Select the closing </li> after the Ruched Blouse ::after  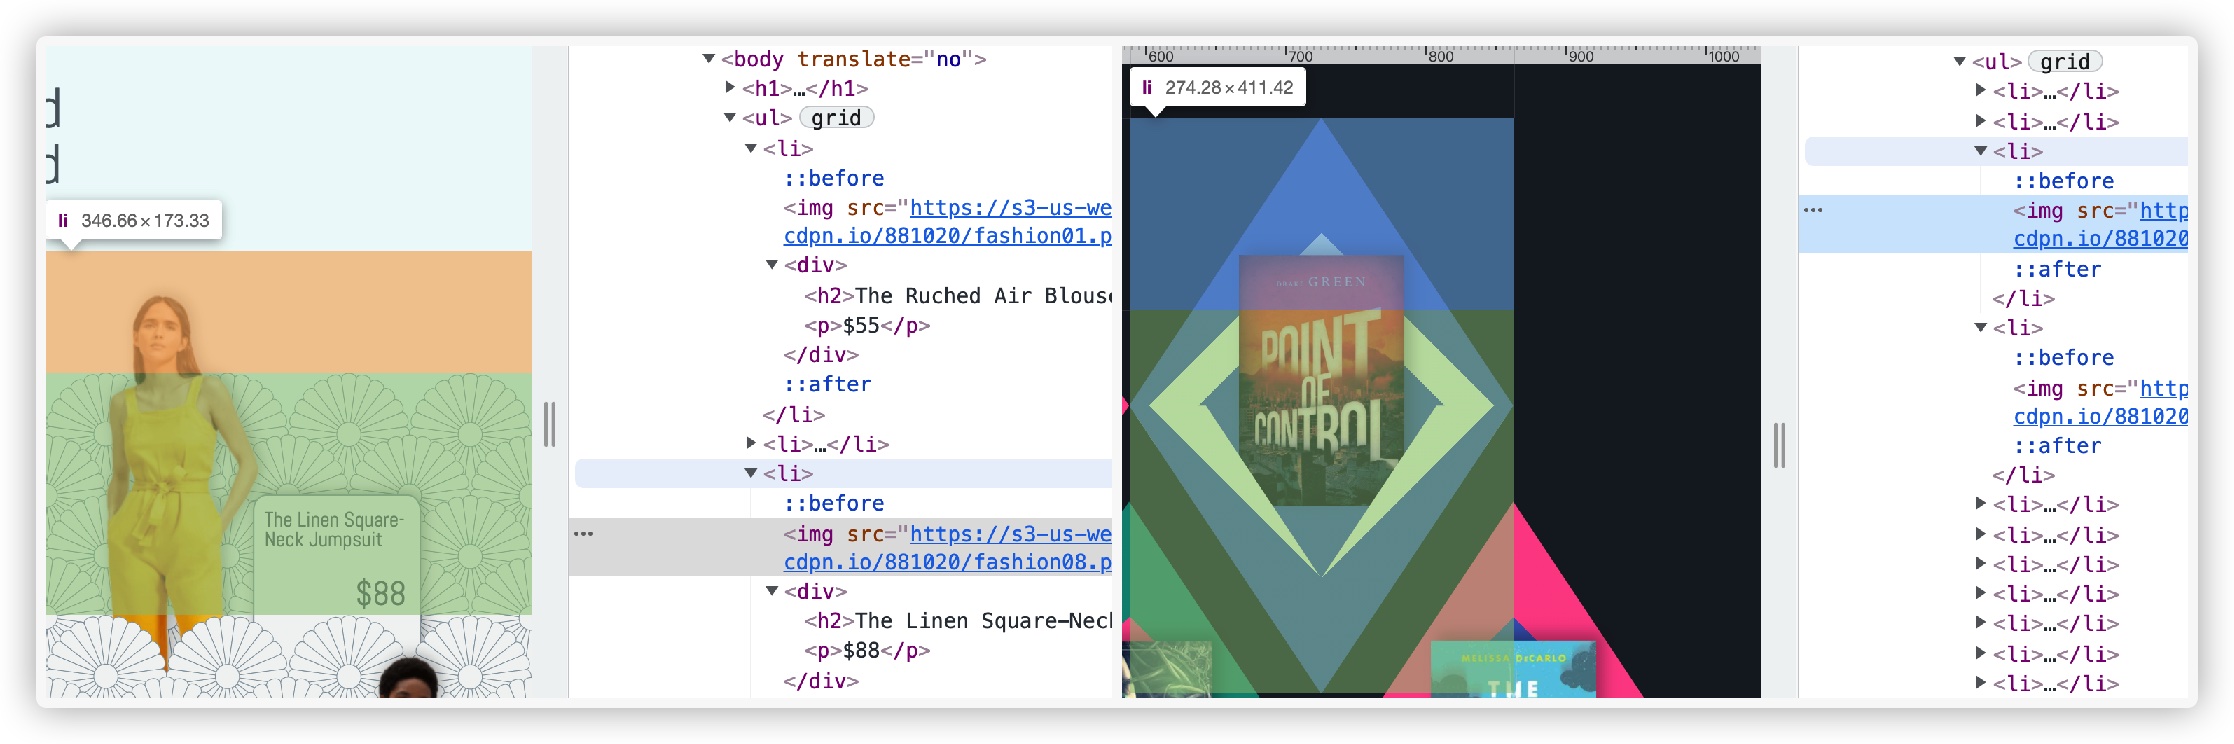pos(794,414)
